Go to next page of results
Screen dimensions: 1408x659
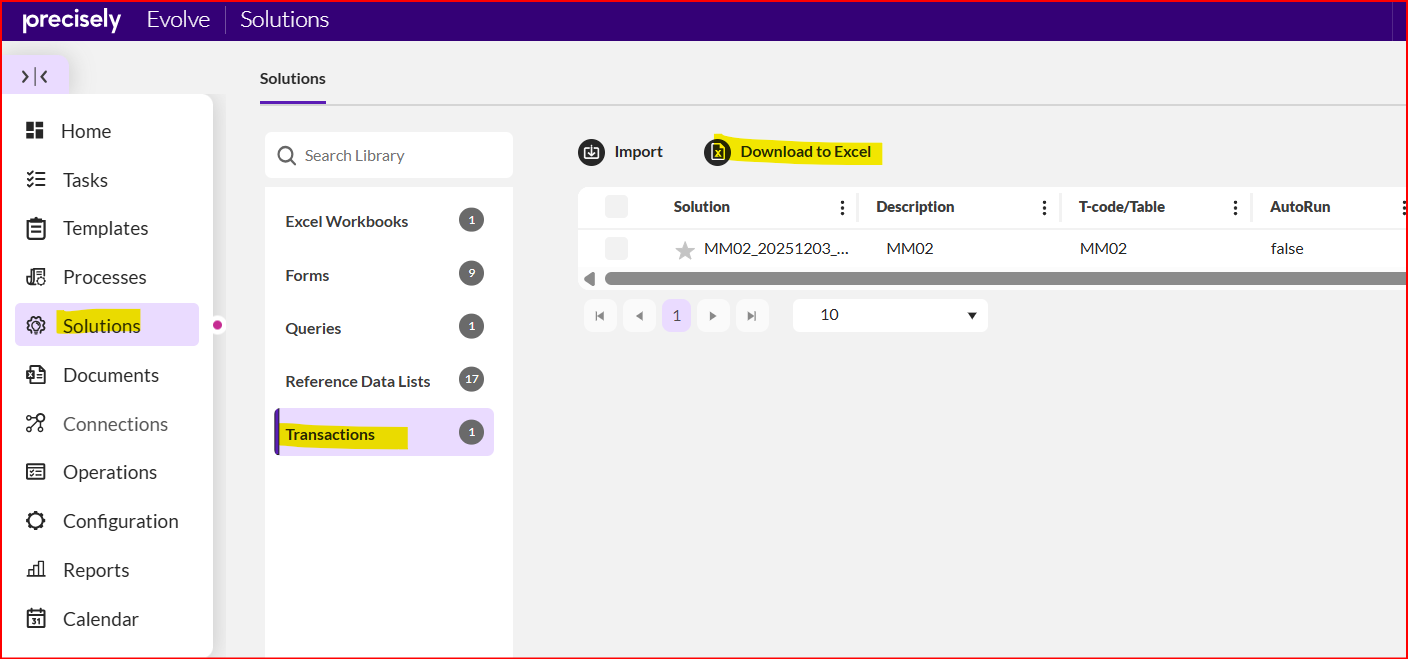713,316
